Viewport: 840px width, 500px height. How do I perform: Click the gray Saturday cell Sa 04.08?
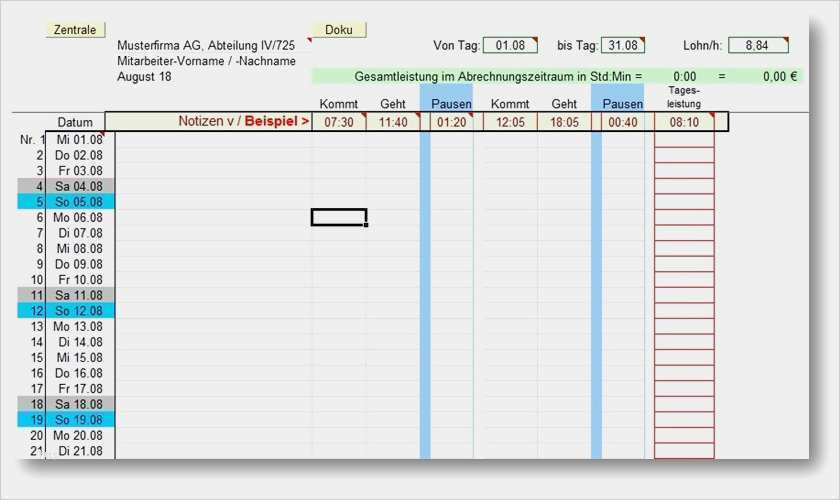[80, 186]
